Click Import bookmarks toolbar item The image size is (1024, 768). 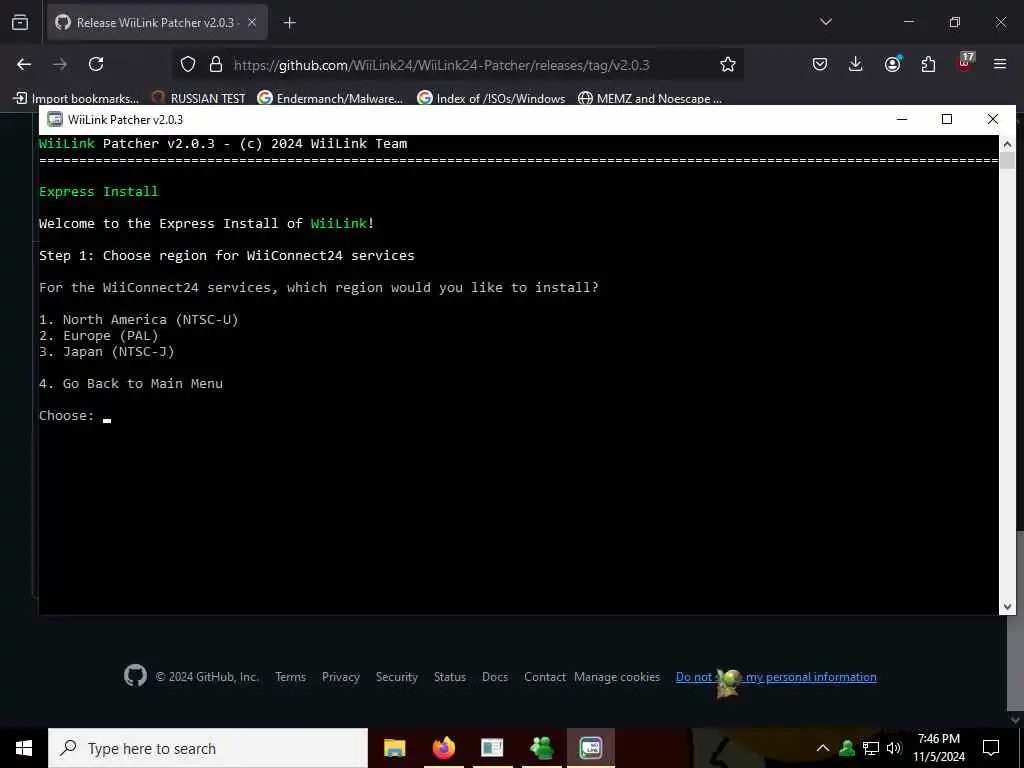tap(76, 99)
